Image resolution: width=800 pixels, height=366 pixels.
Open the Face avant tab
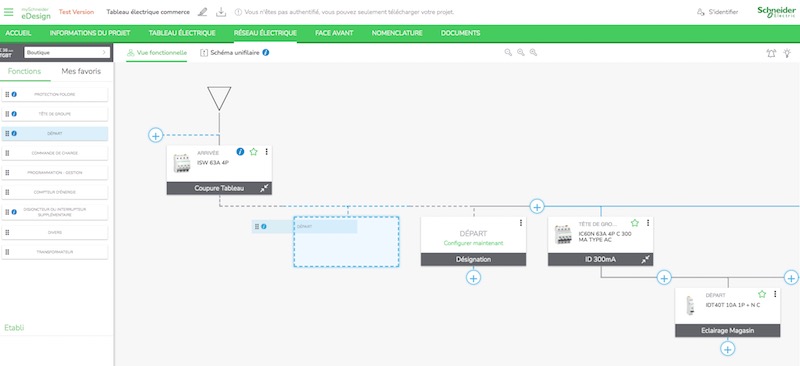(334, 33)
